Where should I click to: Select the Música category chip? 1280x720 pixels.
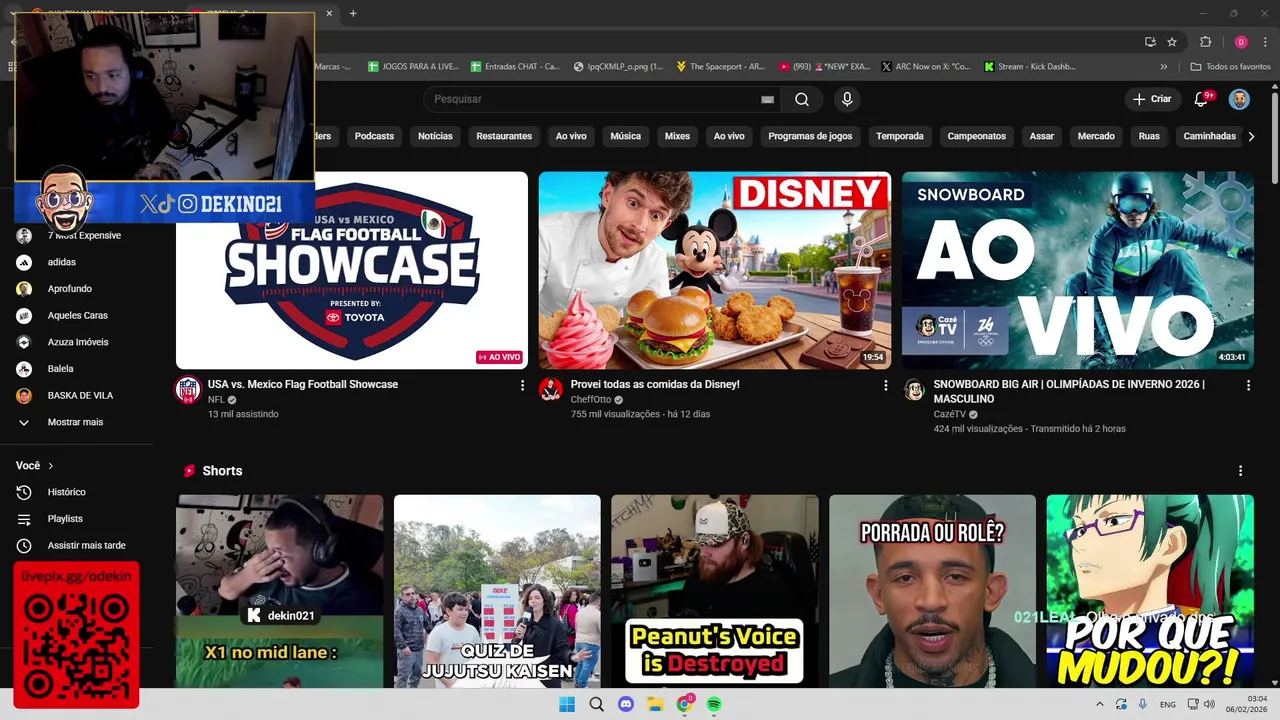pyautogui.click(x=626, y=136)
